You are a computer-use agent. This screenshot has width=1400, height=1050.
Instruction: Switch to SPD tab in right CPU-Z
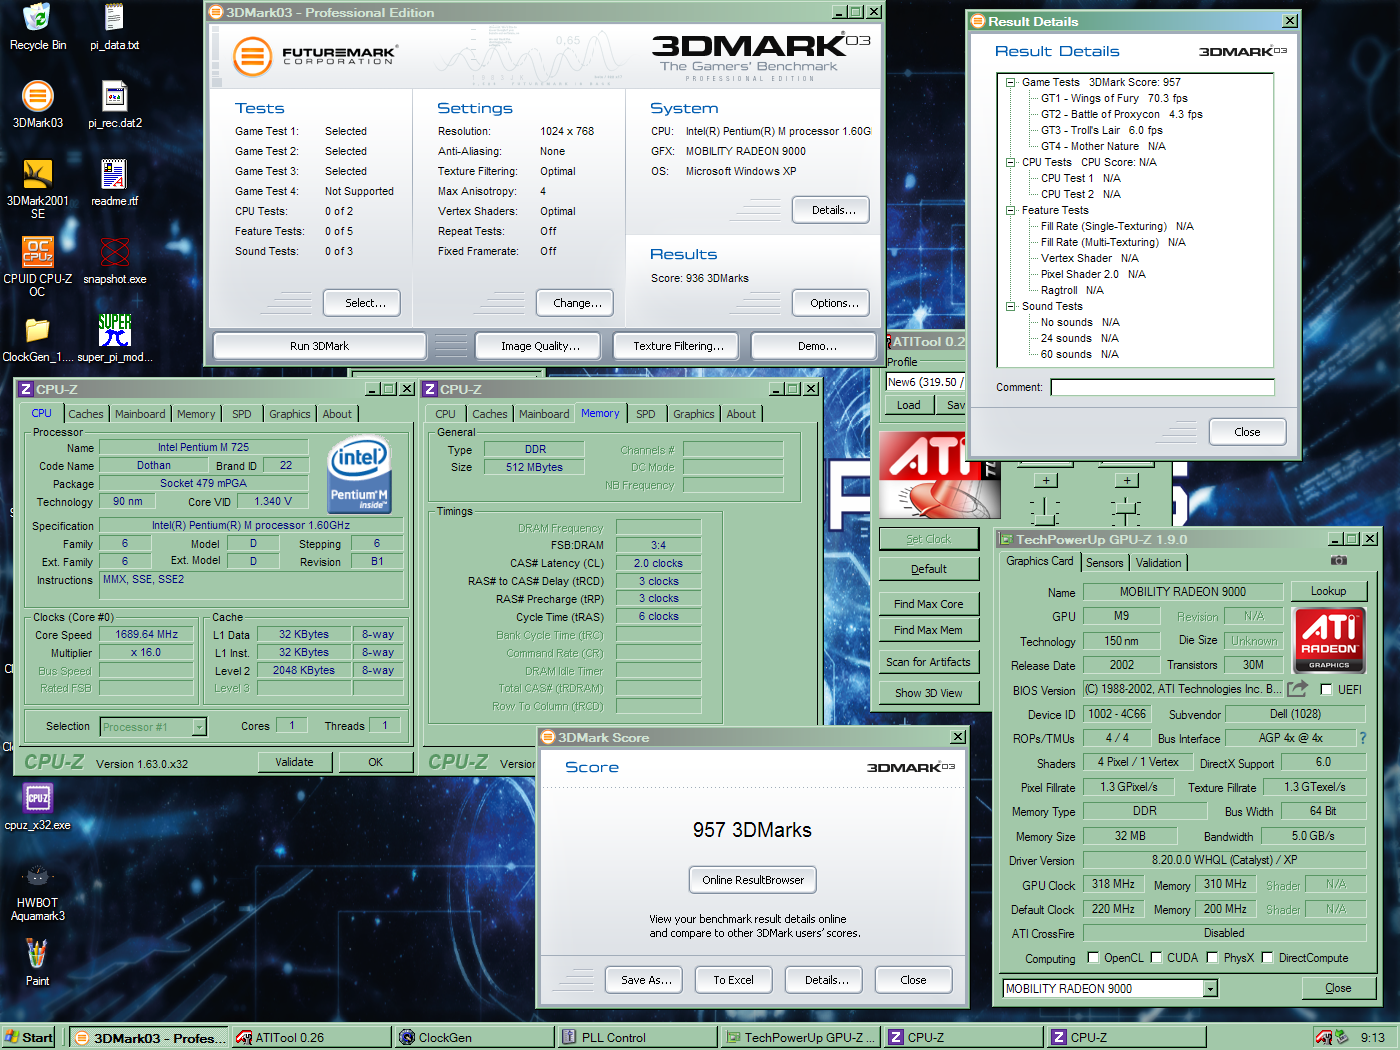coord(646,414)
